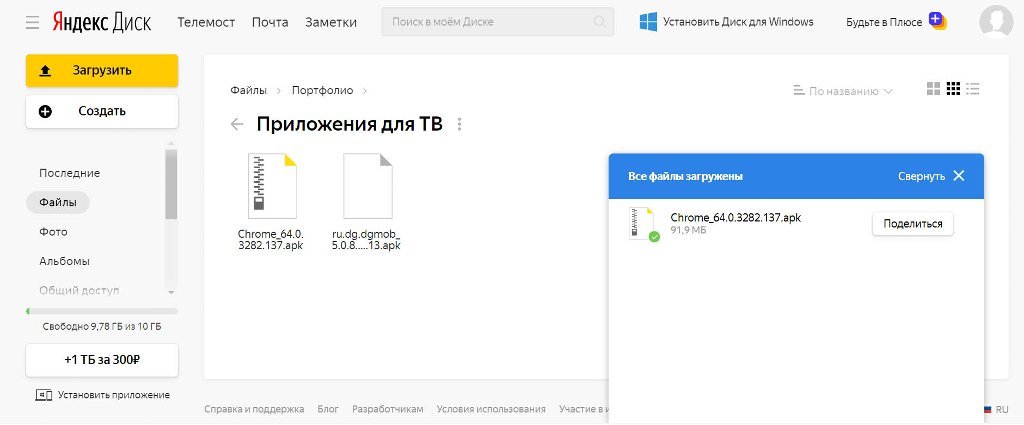Open Телемост from the top navigation

[206, 22]
